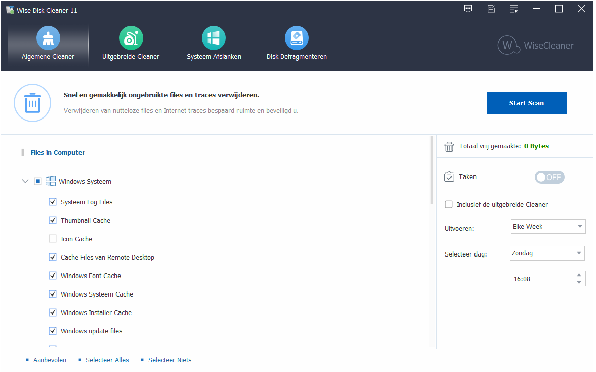This screenshot has height=372, width=596.
Task: Click the Windows logo Systeem Afslanken icon
Action: [214, 38]
